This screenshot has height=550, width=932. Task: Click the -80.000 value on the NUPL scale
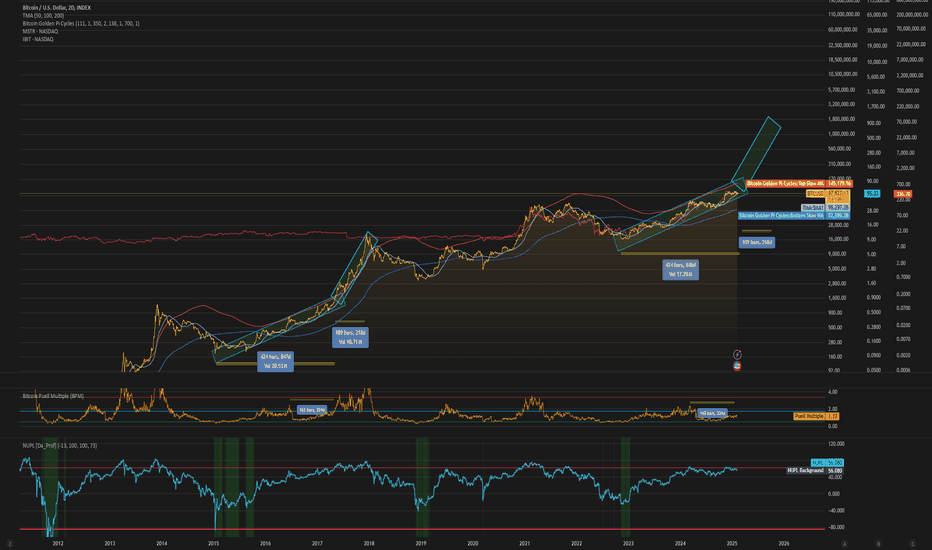(x=836, y=527)
